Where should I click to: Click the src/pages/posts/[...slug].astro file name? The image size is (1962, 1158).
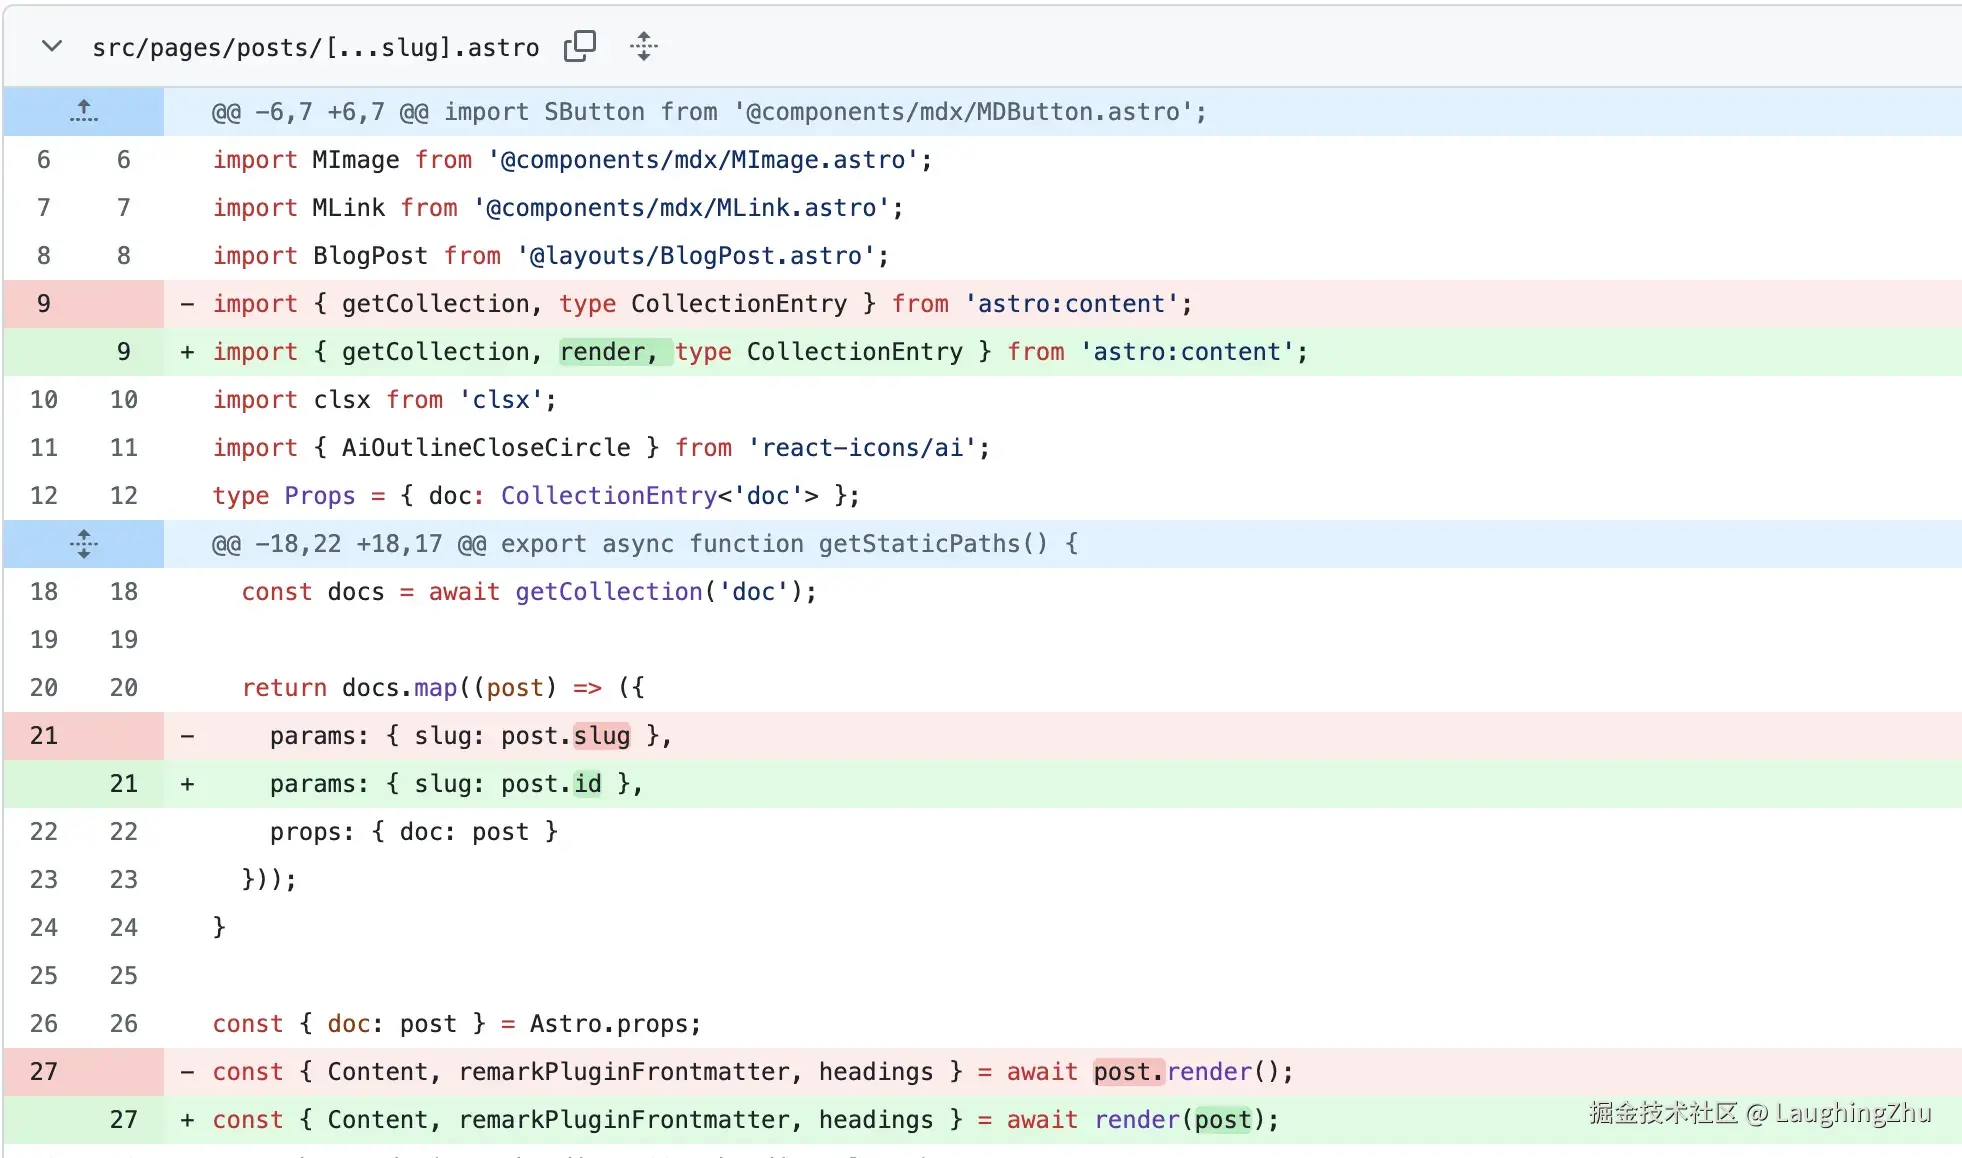pyautogui.click(x=315, y=47)
